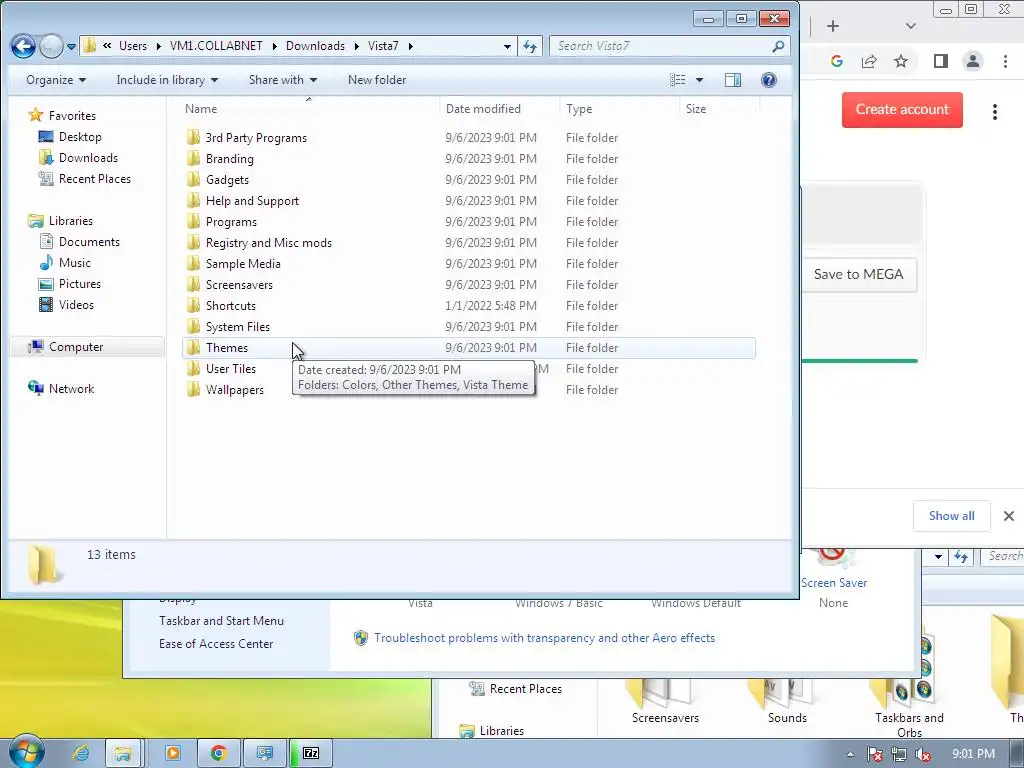Image resolution: width=1024 pixels, height=768 pixels.
Task: Open 7-Zip from the taskbar
Action: [x=311, y=754]
